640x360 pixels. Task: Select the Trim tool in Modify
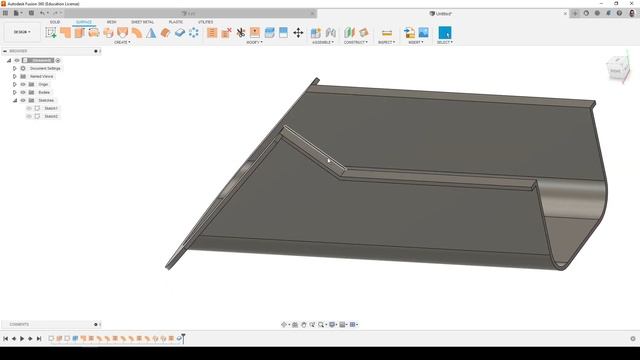click(241, 33)
